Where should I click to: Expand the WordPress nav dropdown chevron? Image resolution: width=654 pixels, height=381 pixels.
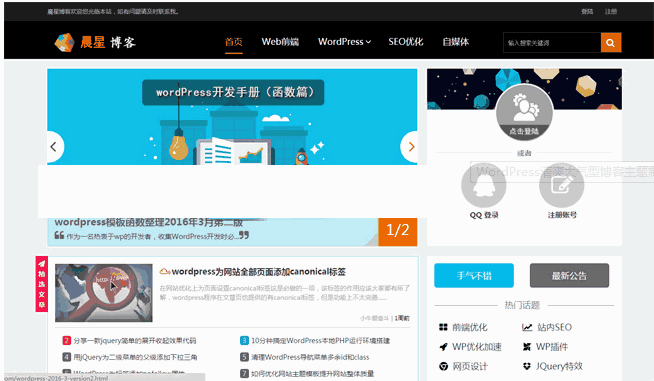point(368,42)
